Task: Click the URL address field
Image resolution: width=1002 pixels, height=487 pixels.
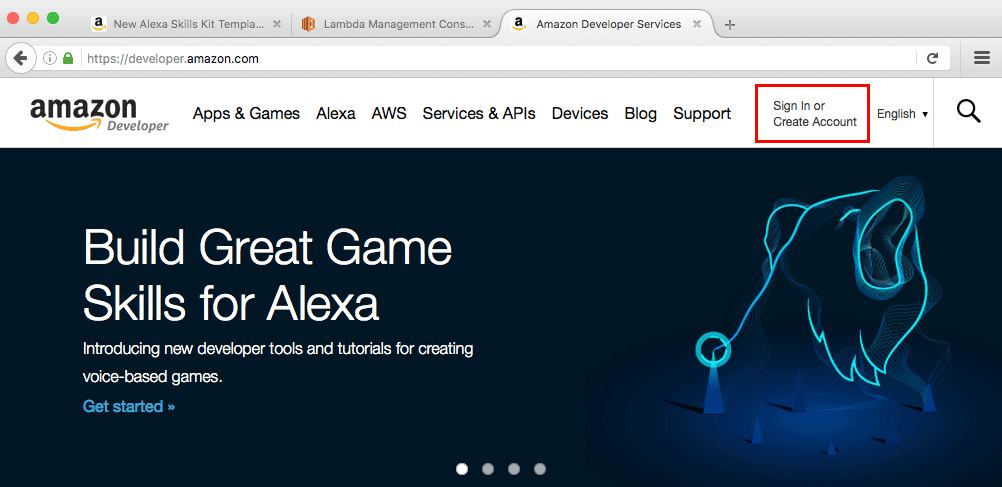Action: click(x=500, y=58)
